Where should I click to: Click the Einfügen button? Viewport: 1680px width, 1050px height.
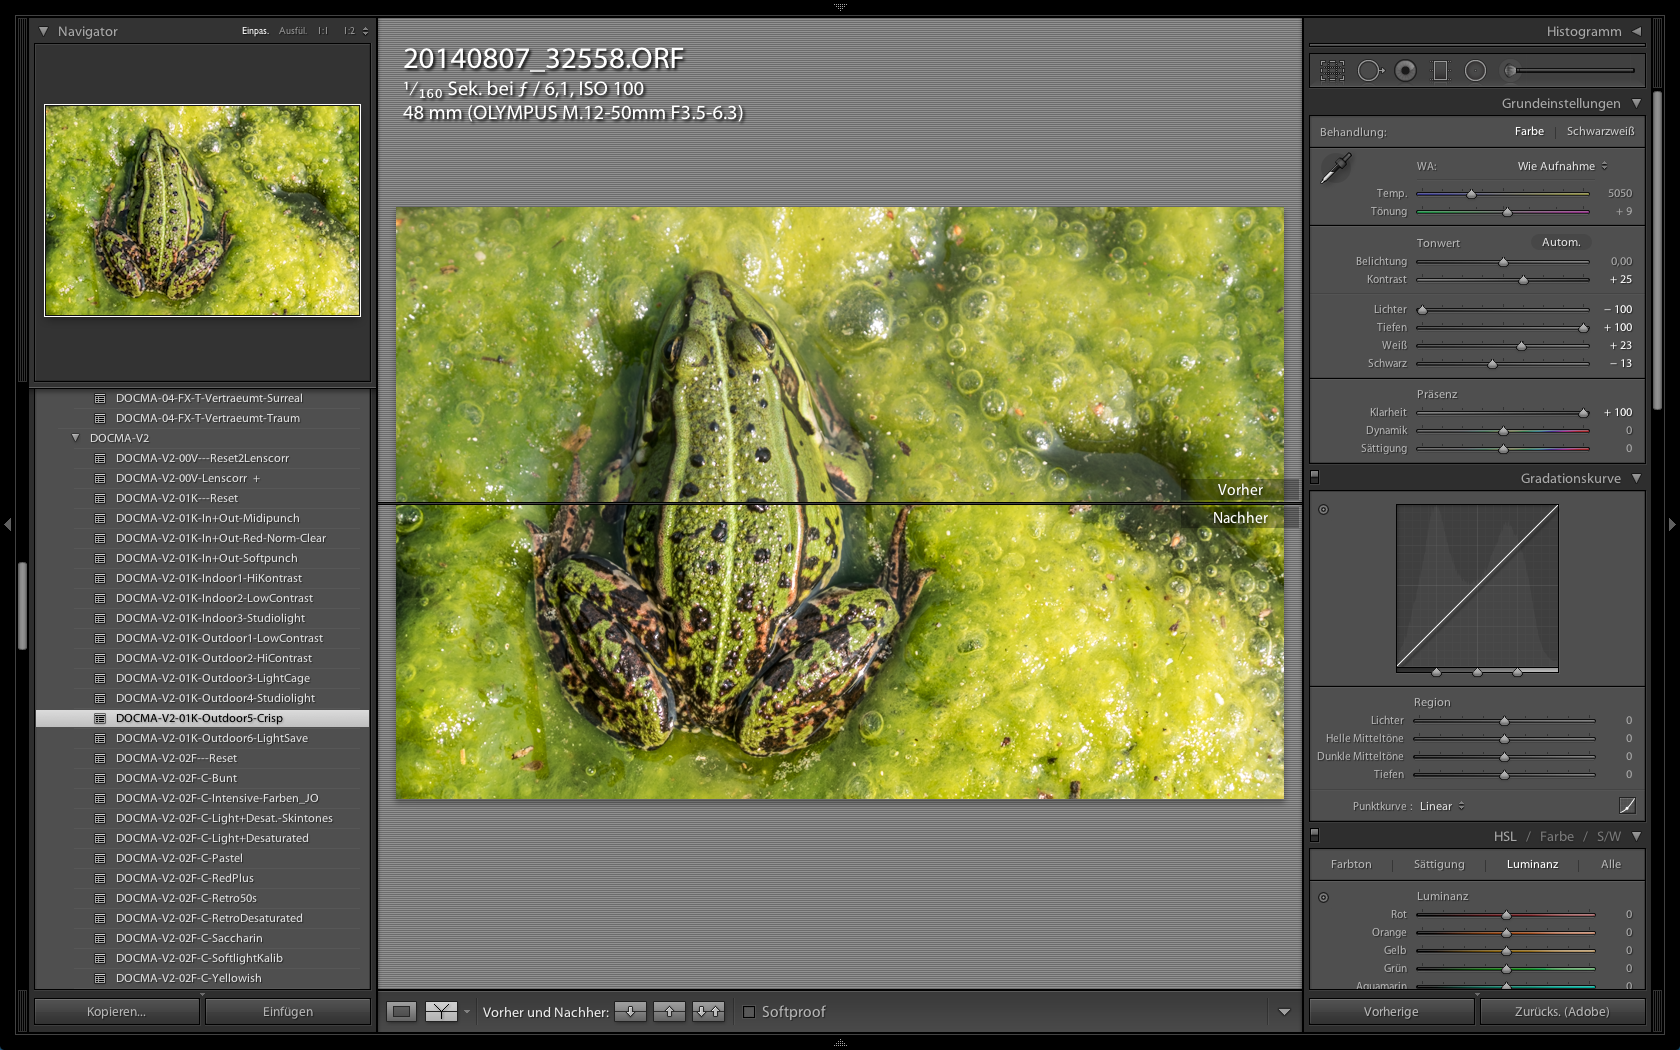pos(288,1012)
